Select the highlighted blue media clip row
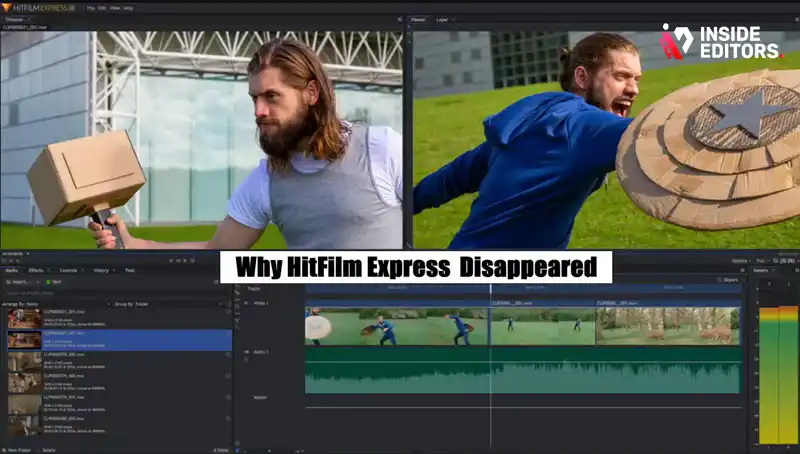The width and height of the screenshot is (800, 454). (119, 340)
